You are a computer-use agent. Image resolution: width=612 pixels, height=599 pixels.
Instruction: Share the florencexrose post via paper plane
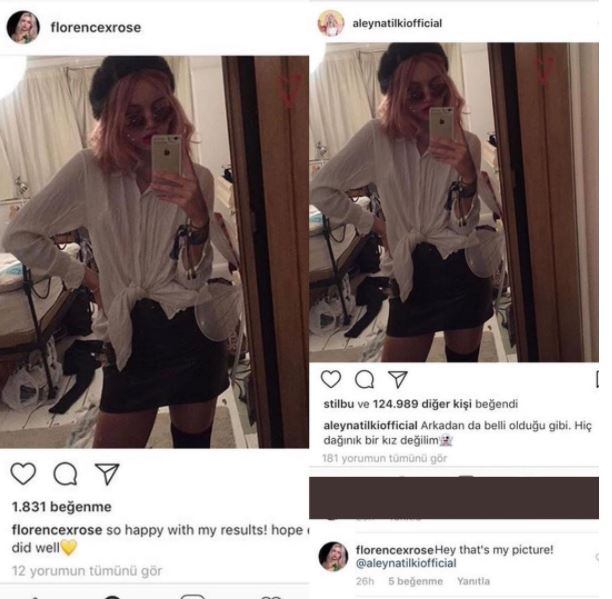pos(107,474)
